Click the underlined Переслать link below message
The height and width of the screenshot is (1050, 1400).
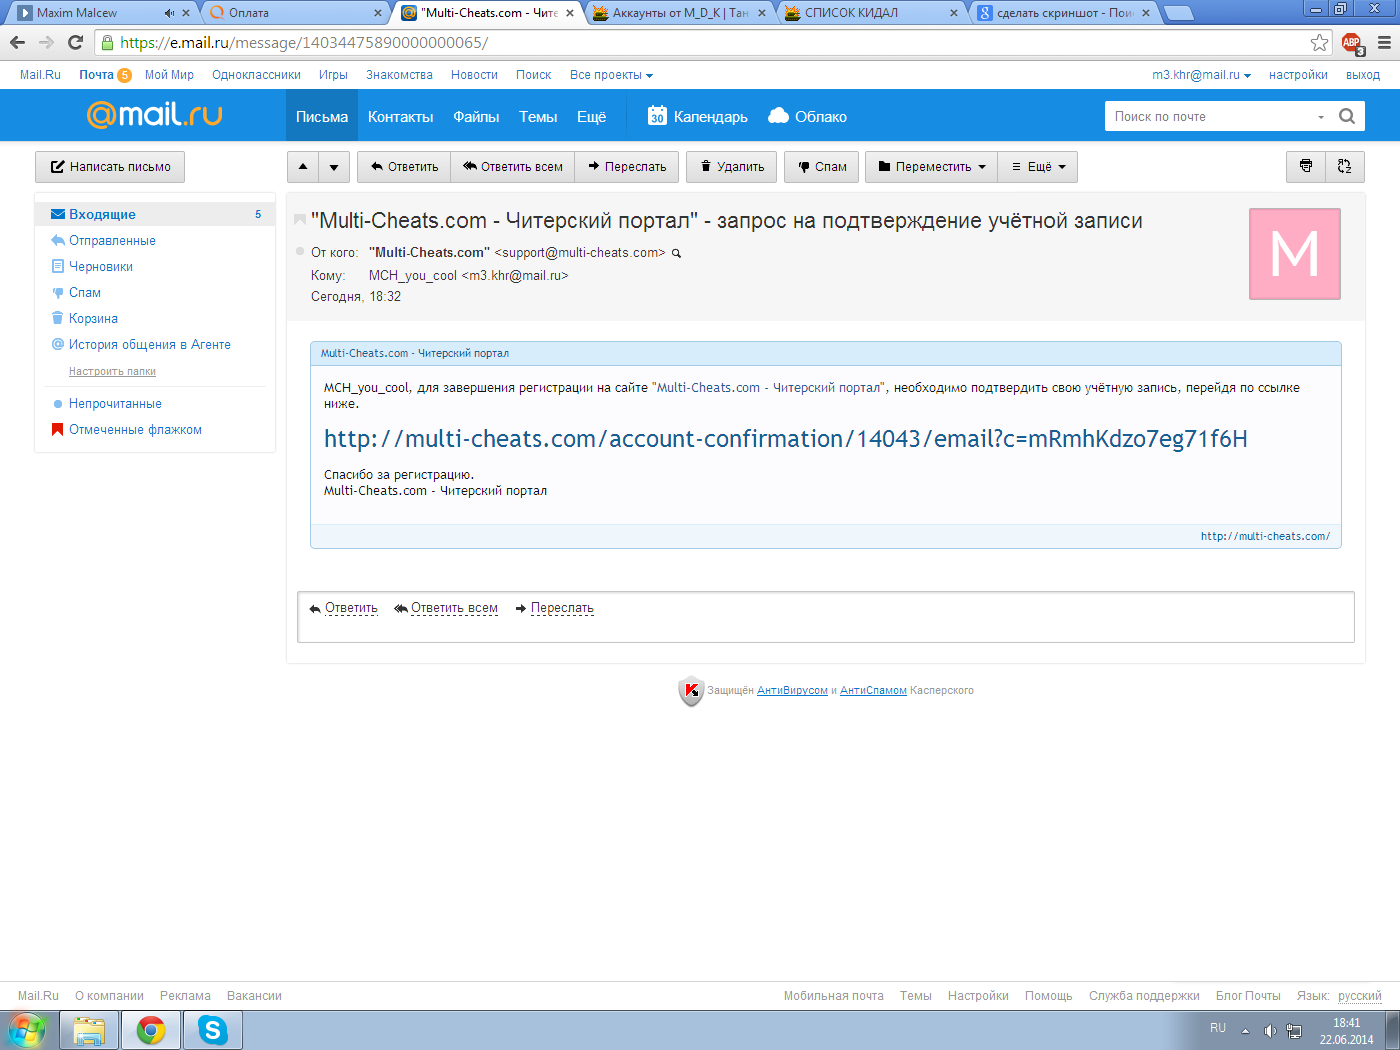562,608
